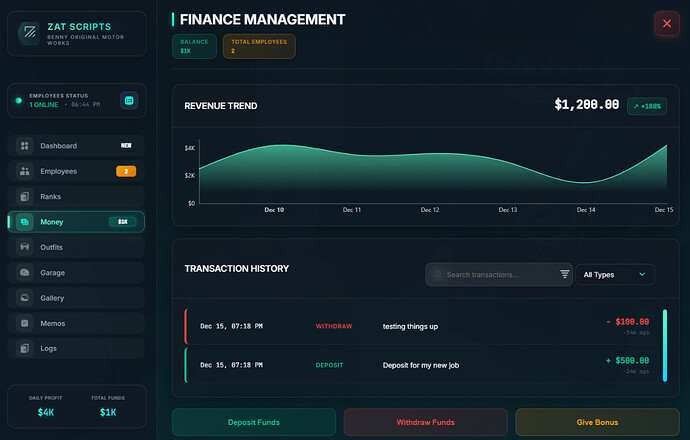Viewport: 690px width, 440px height.
Task: Click the Total Funds $1K value
Action: click(108, 412)
